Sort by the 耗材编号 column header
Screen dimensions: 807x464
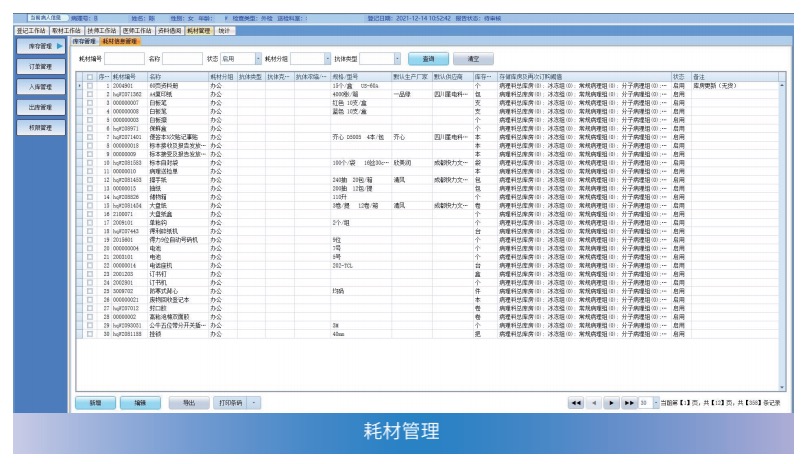pos(129,77)
